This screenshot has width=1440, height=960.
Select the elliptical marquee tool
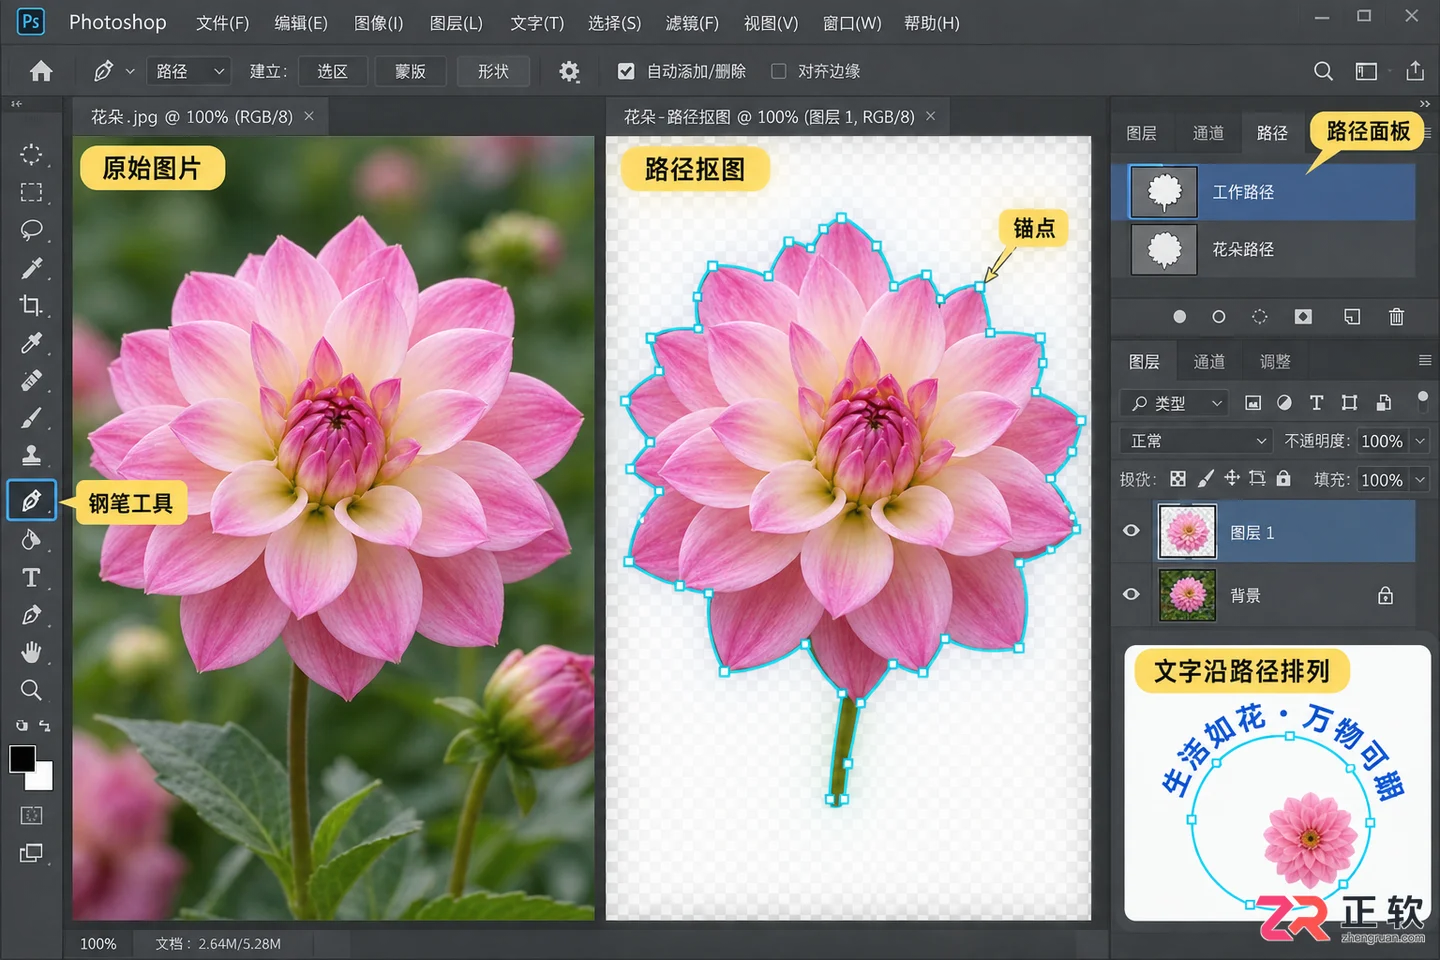tap(31, 154)
